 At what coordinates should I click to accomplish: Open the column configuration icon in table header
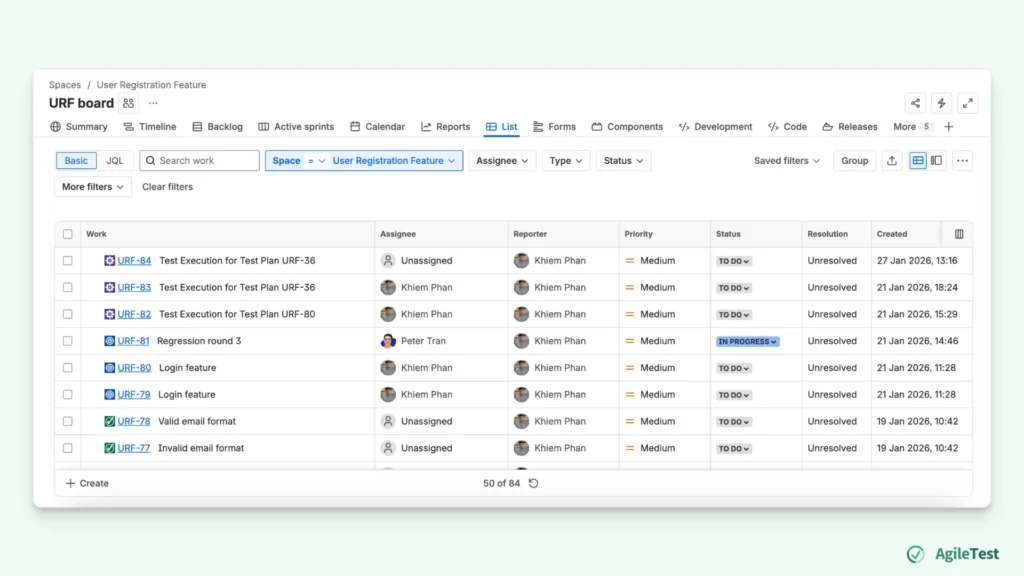tap(959, 234)
